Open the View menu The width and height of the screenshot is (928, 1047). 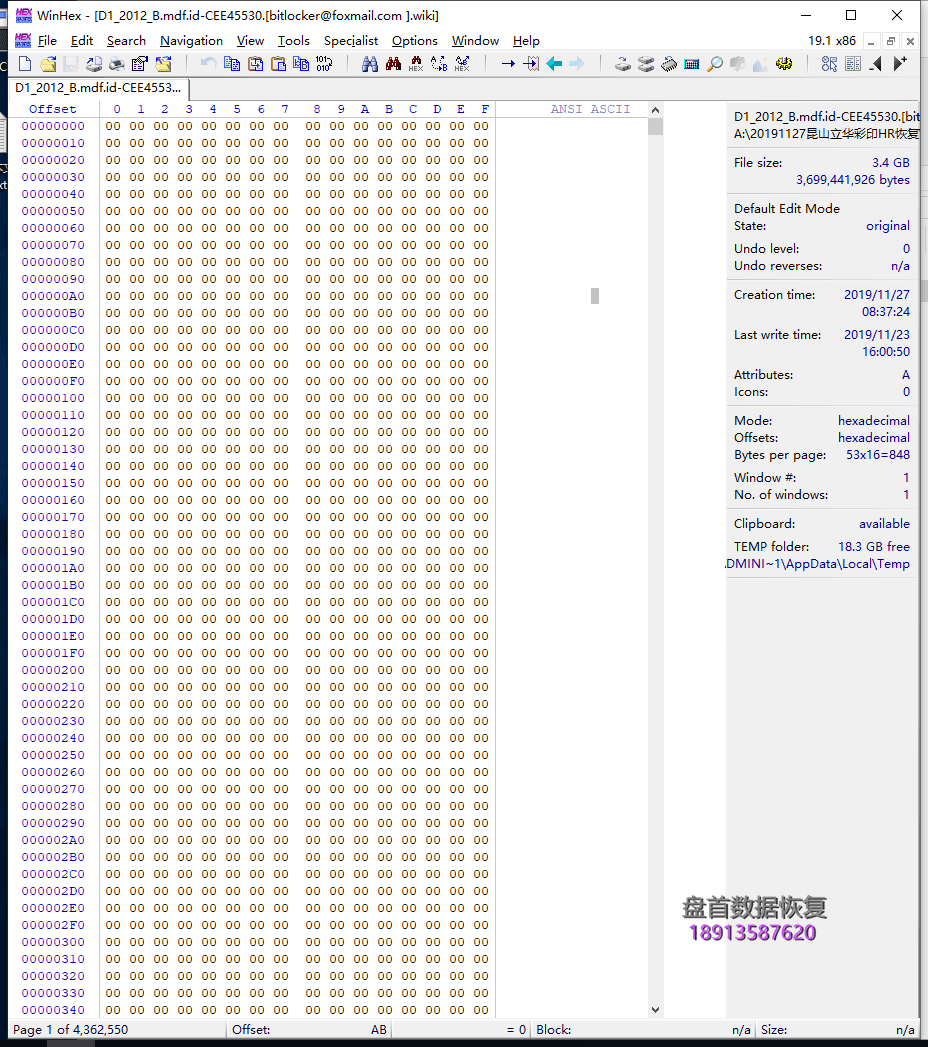250,41
